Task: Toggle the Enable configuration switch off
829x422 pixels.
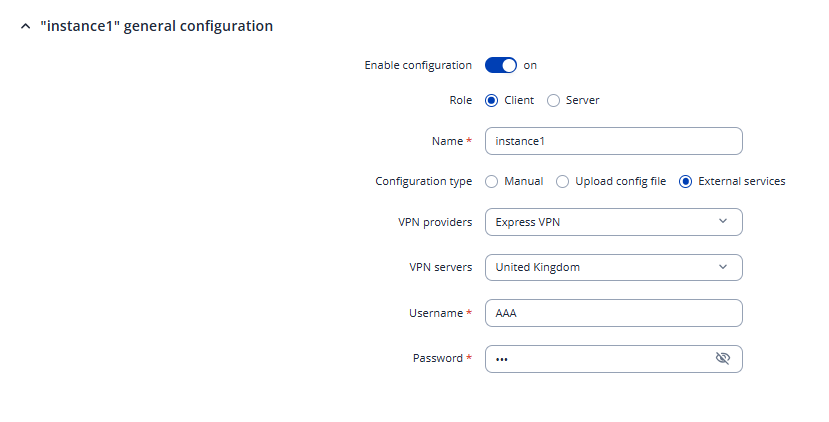Action: click(501, 65)
